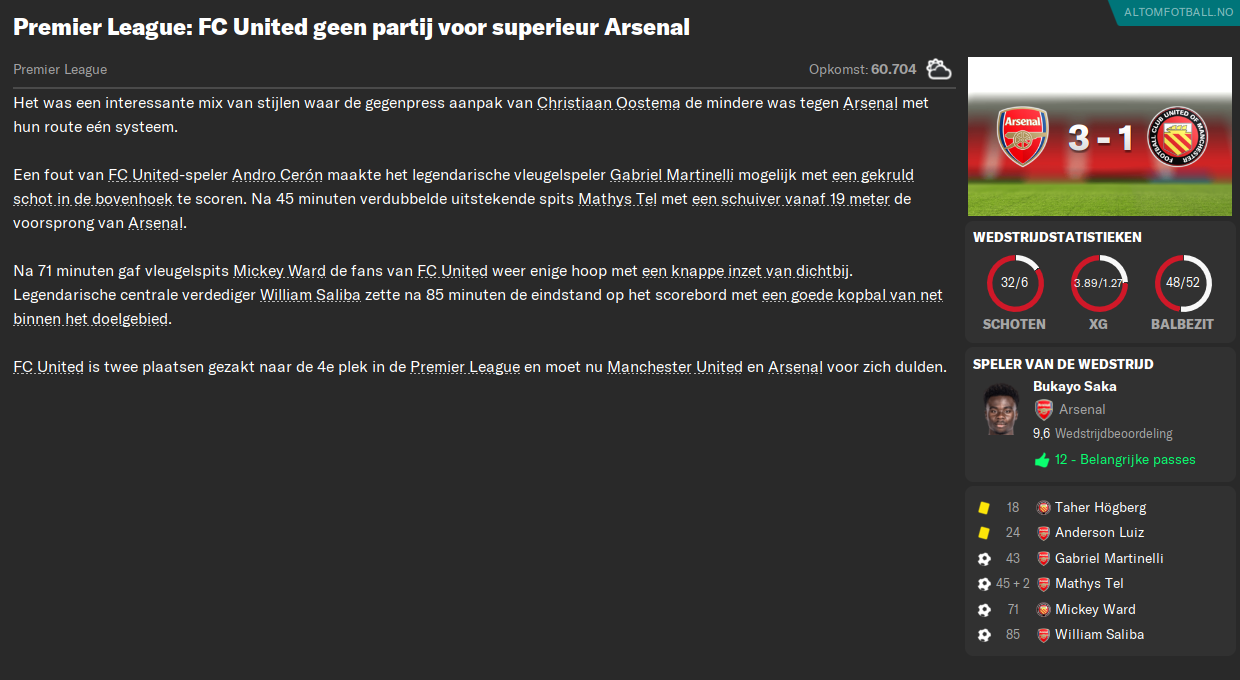
Task: Click the Balbezit possession circle
Action: [1183, 282]
